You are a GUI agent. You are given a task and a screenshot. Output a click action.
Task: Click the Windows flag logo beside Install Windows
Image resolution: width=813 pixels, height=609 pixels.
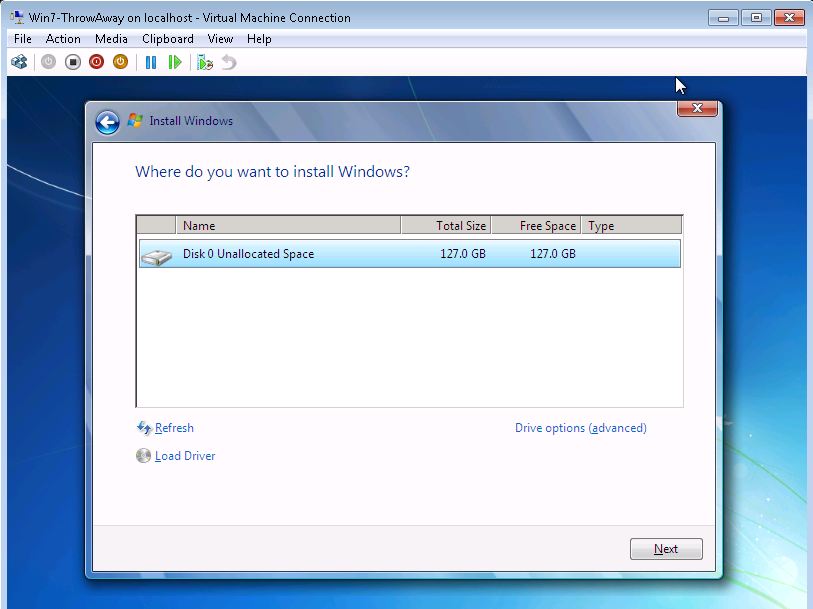[135, 121]
